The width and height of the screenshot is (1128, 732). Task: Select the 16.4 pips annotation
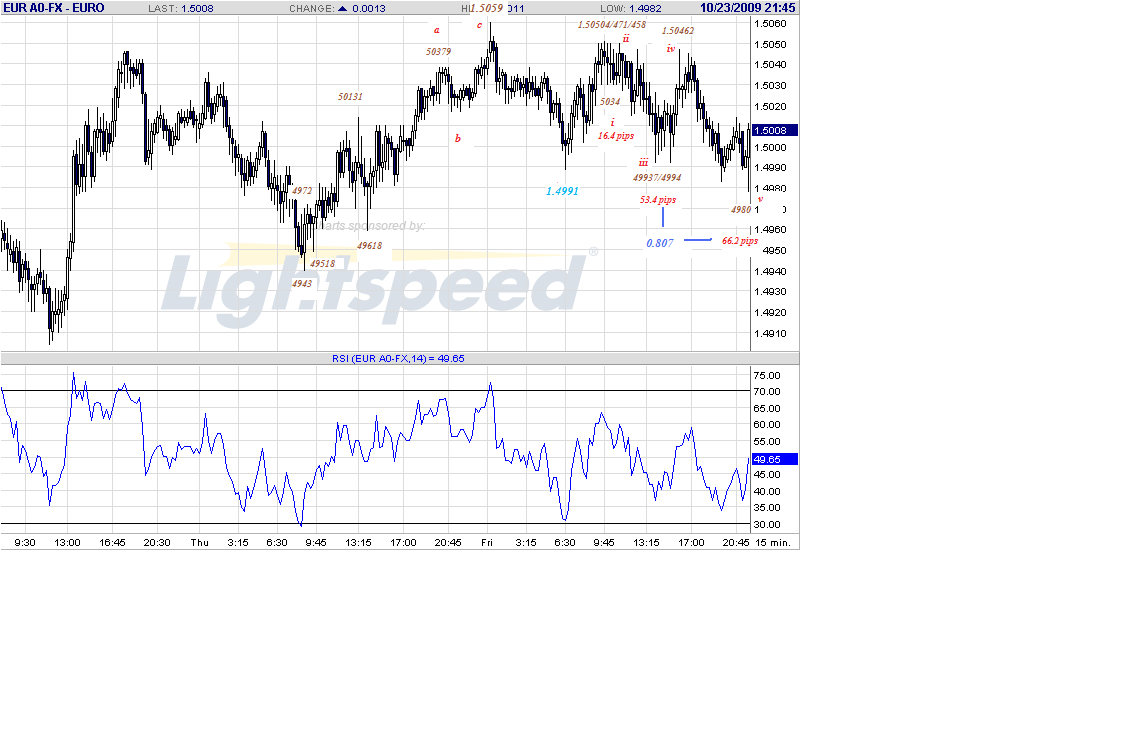click(x=616, y=136)
